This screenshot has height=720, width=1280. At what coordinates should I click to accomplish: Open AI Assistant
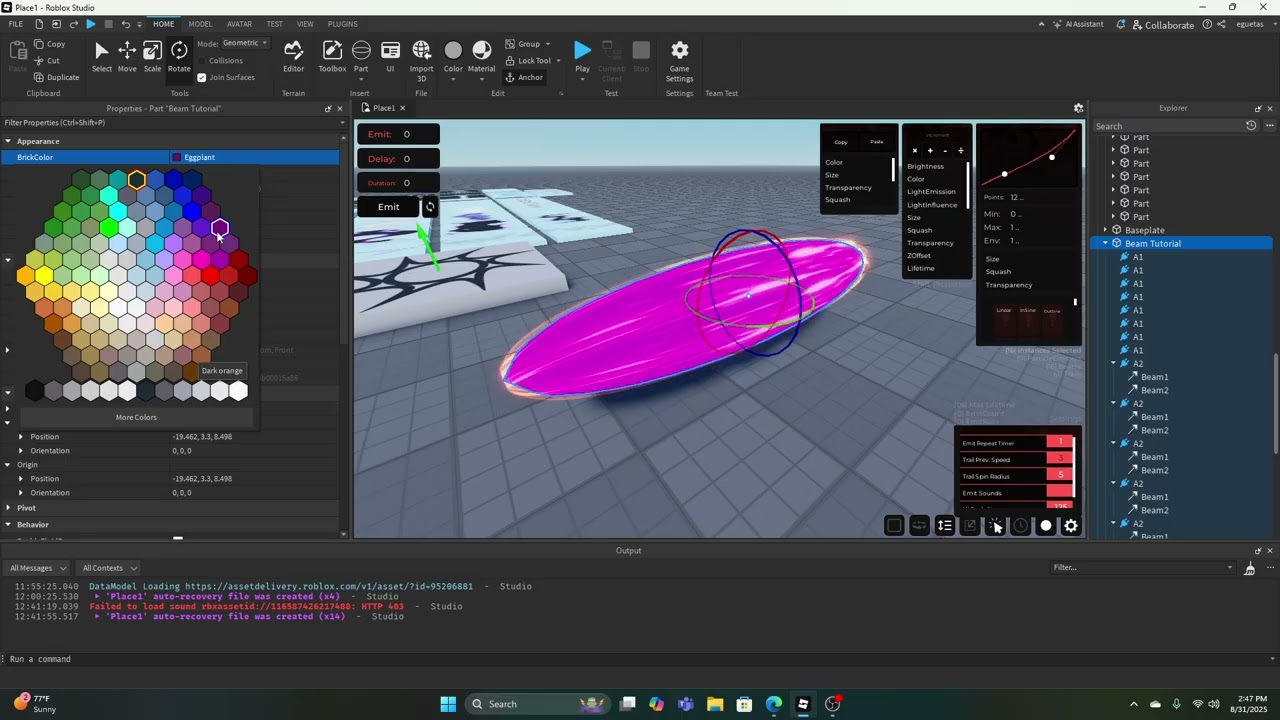1078,24
